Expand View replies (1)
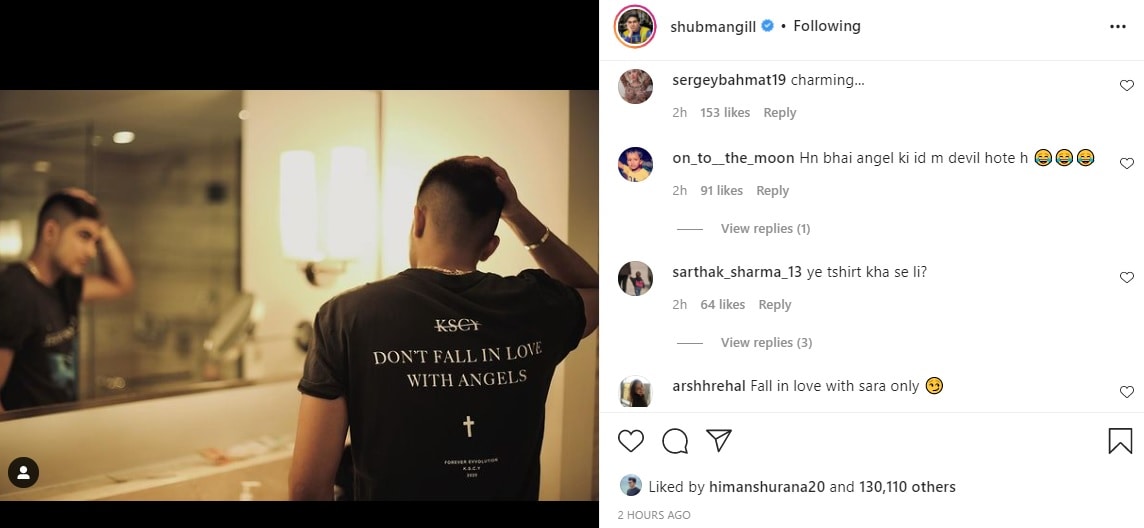1144x528 pixels. point(765,228)
